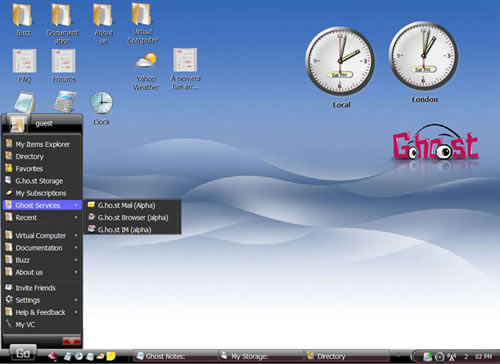Viewport: 500px width, 364px height.
Task: Click the weather icon in quick launch
Action: tap(100, 356)
